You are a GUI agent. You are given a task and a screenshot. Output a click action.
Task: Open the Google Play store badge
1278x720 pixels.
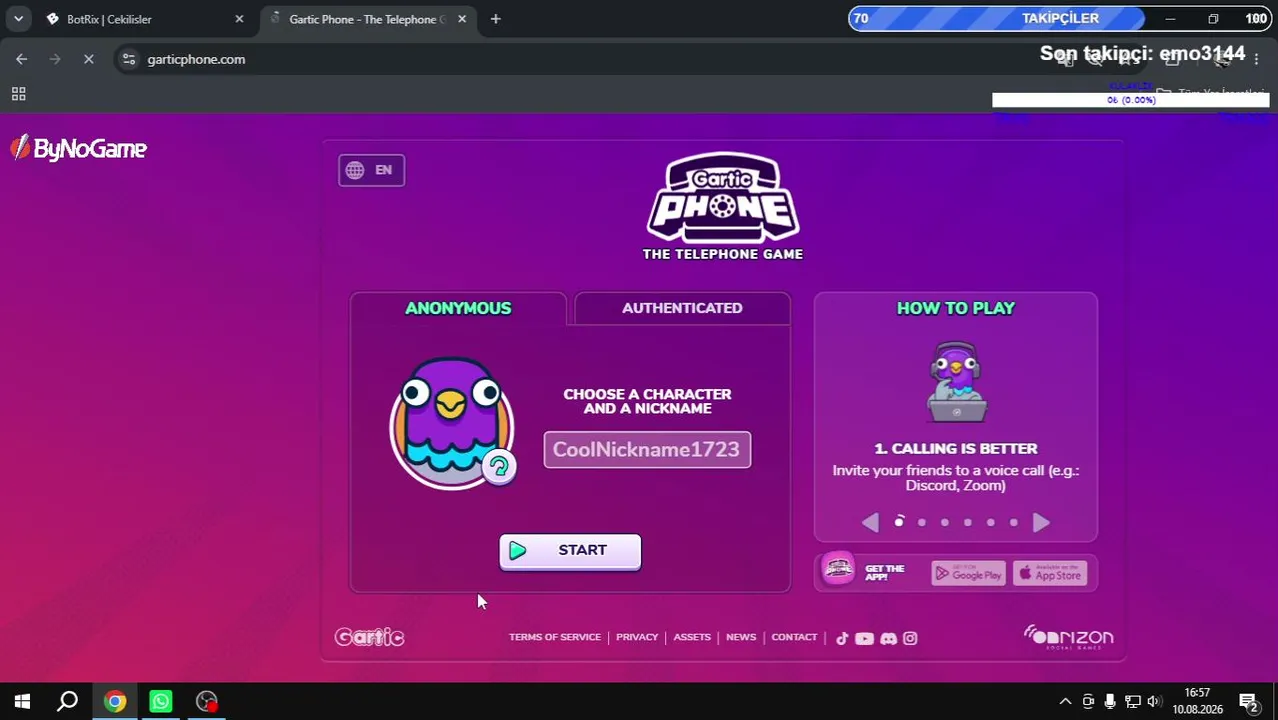tap(968, 573)
